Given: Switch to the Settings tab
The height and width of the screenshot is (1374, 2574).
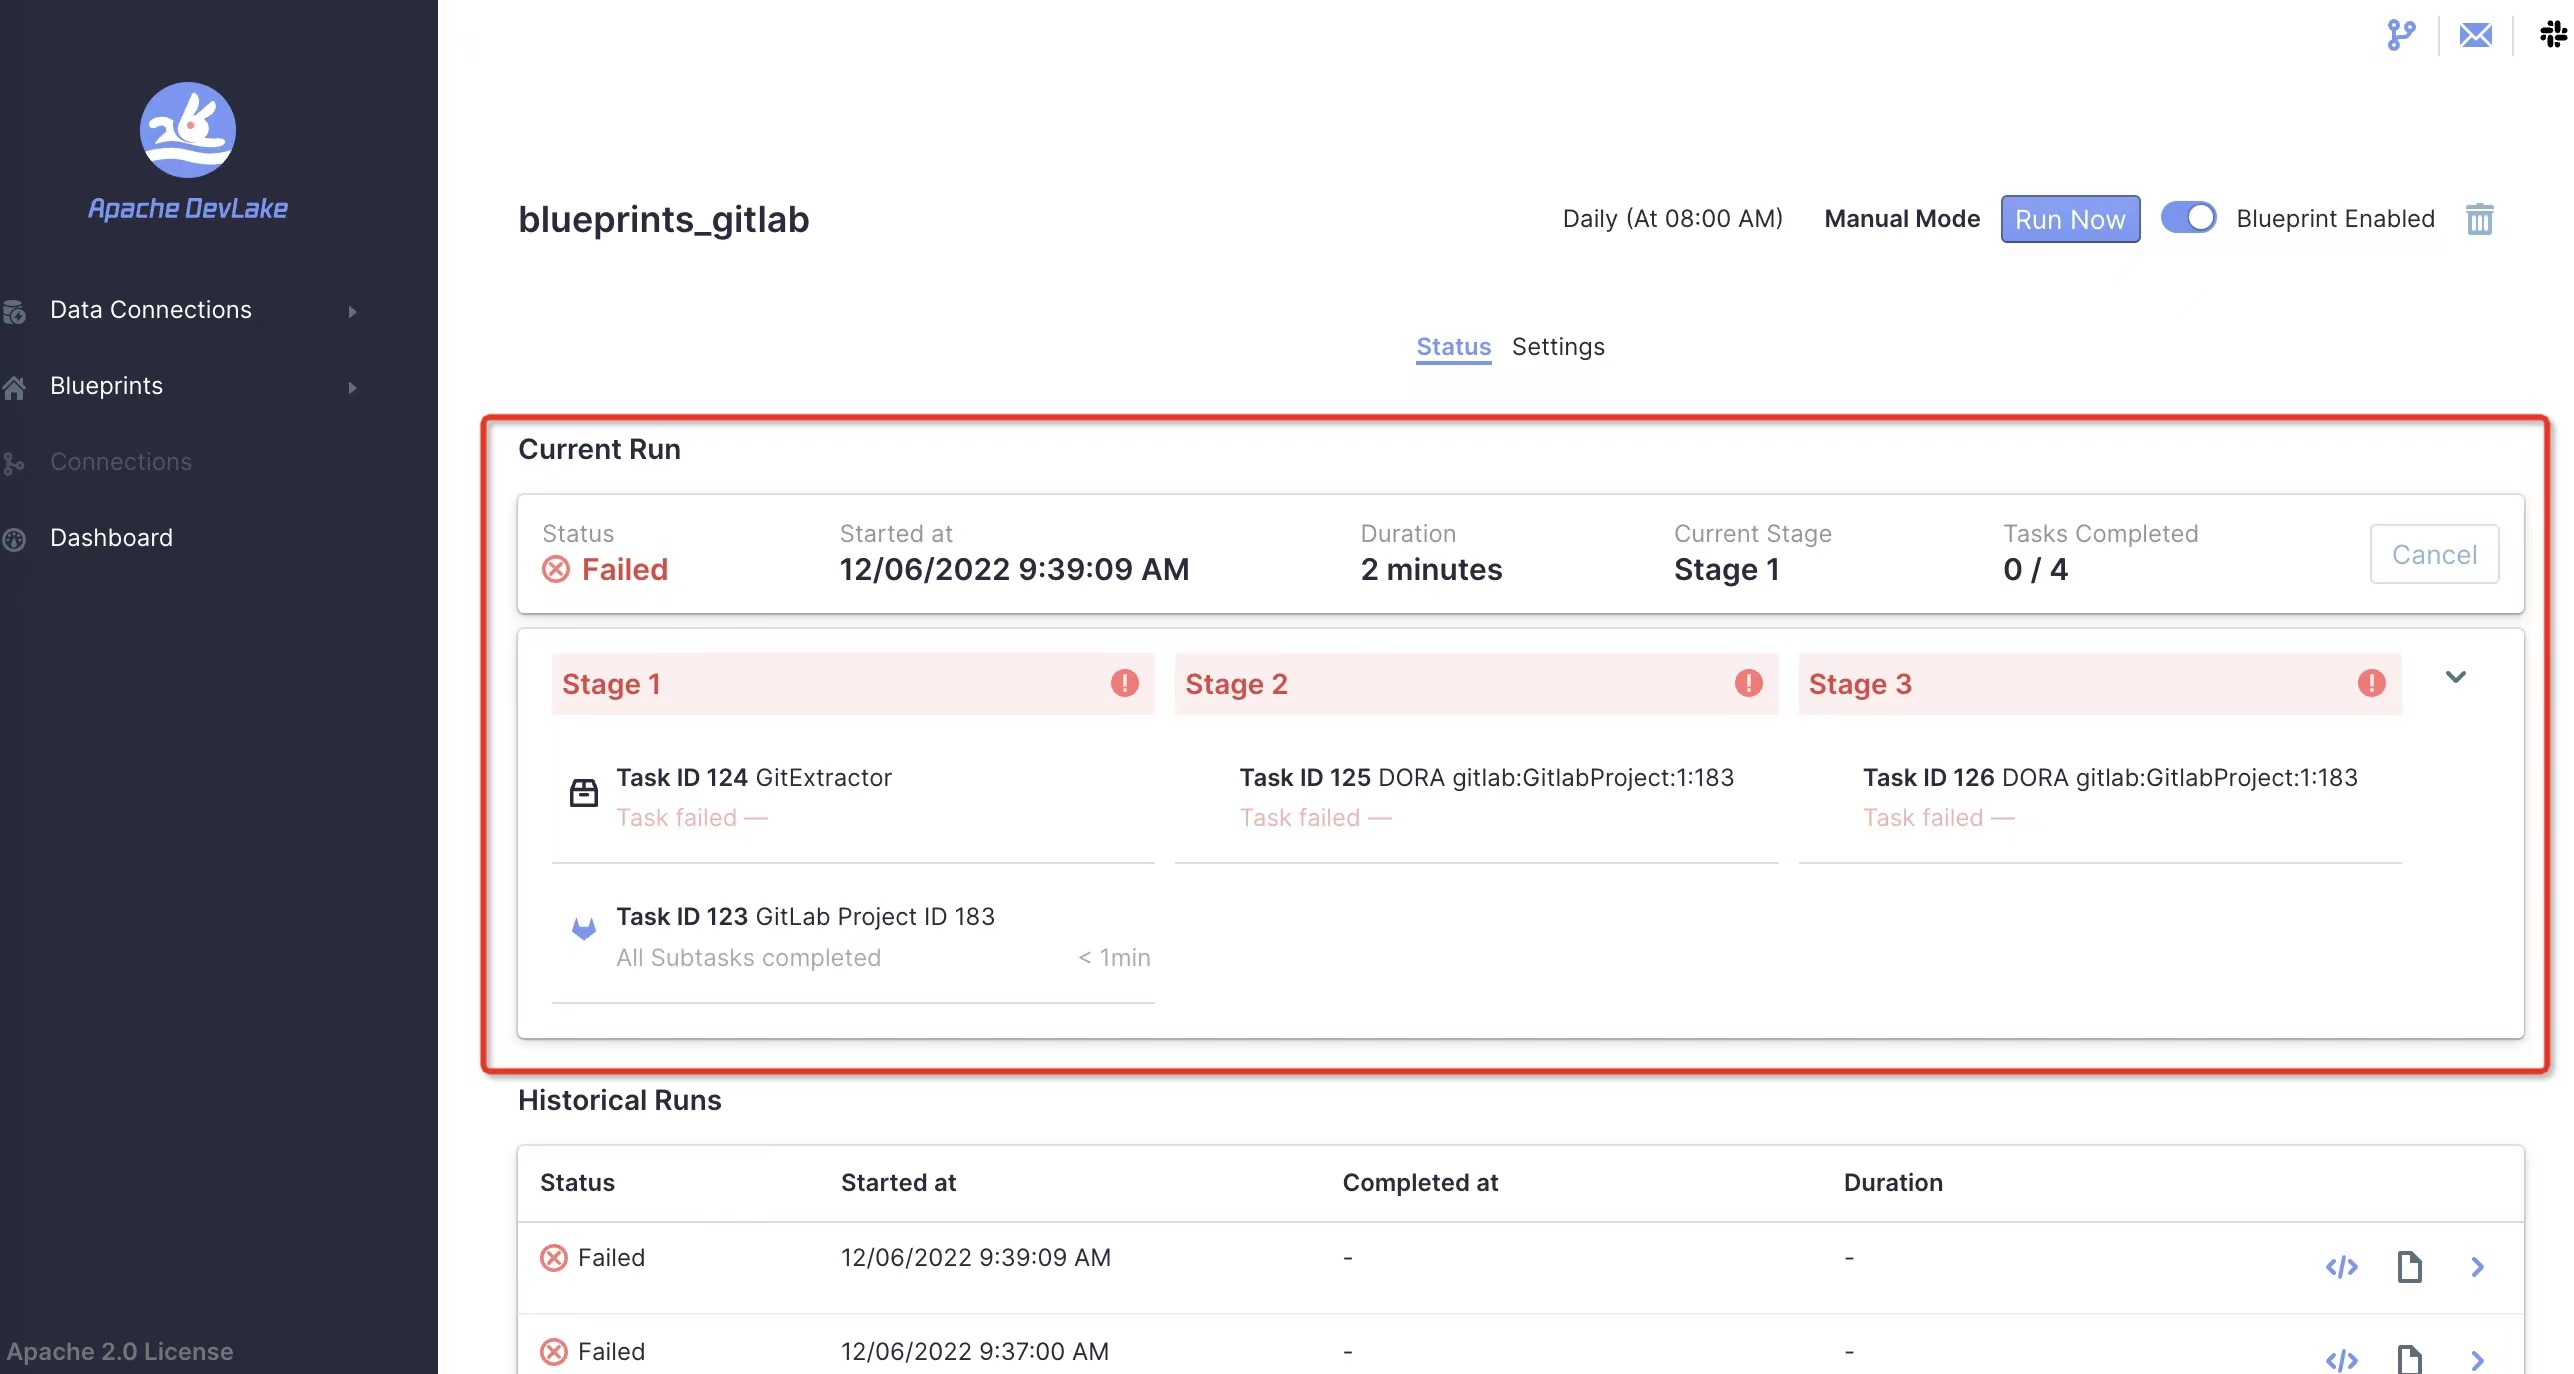Looking at the screenshot, I should (1558, 347).
